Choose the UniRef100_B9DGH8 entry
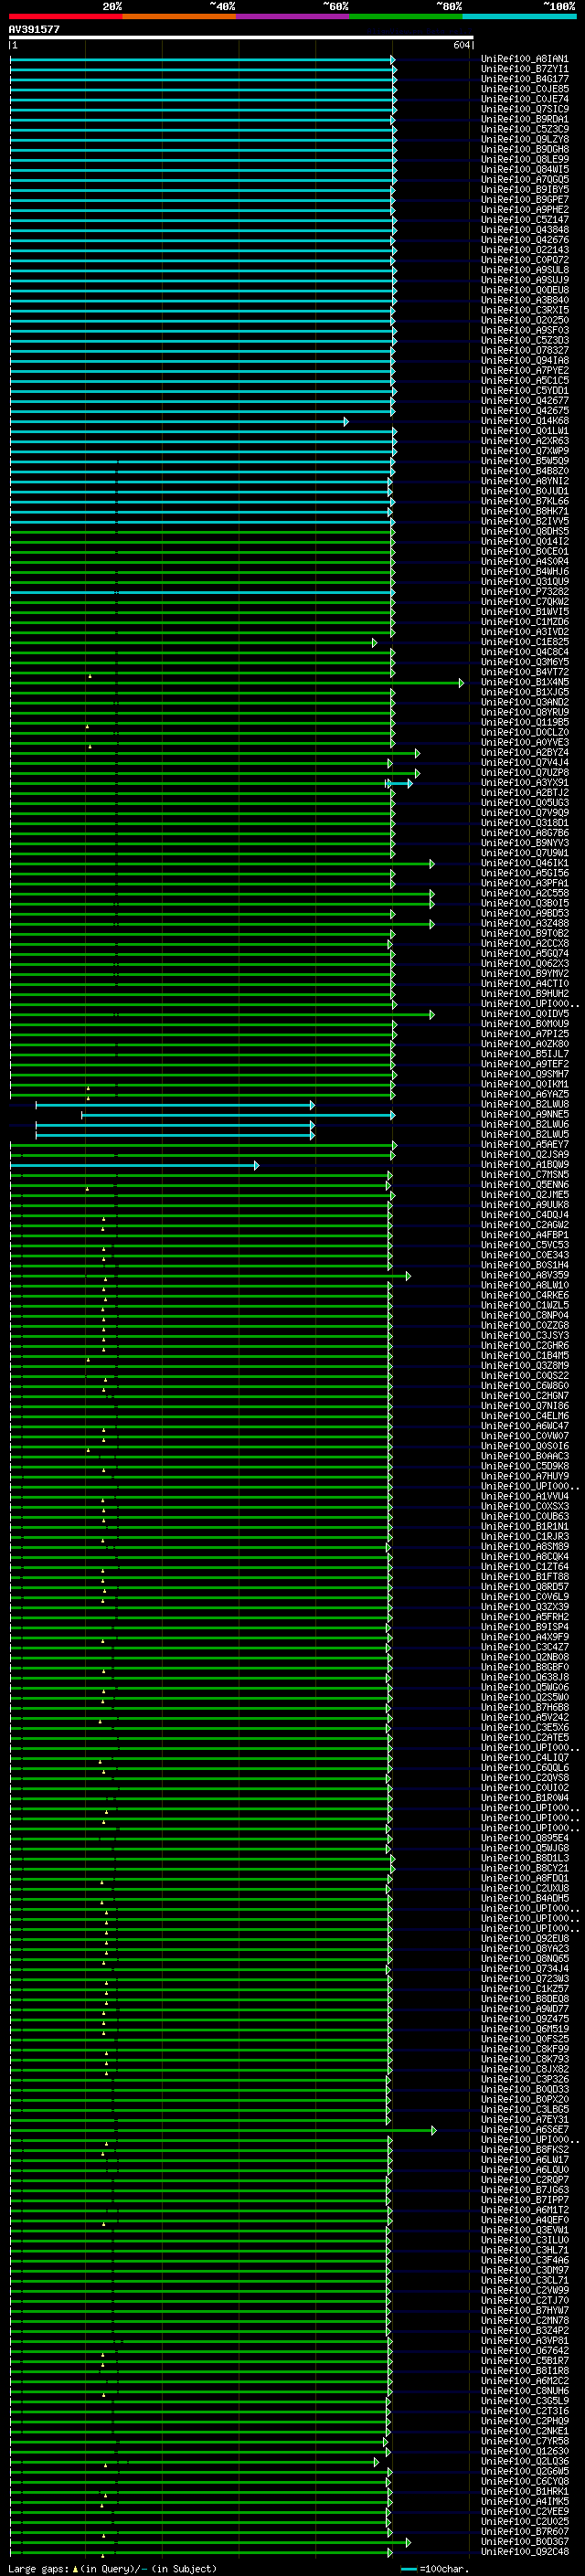This screenshot has width=585, height=2576. pos(525,149)
